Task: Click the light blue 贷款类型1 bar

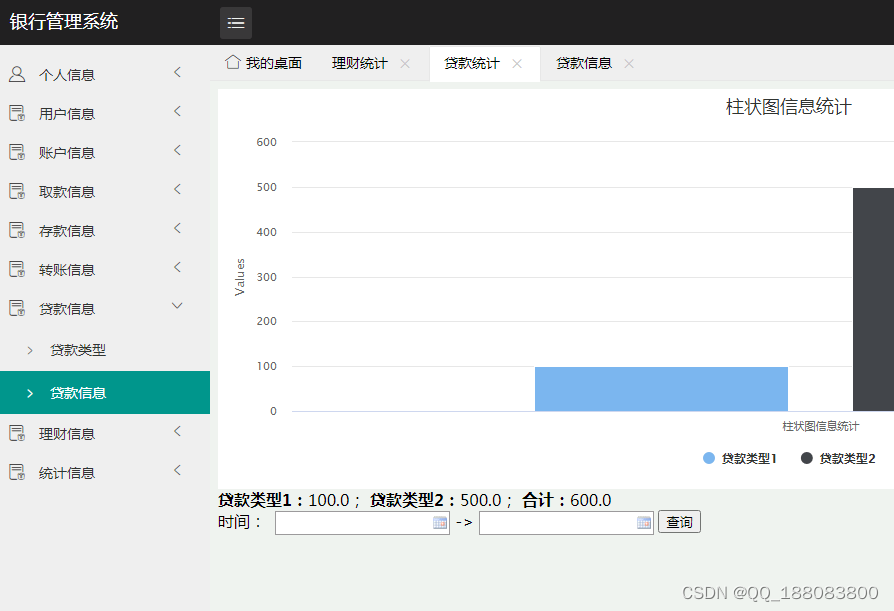Action: pos(661,389)
